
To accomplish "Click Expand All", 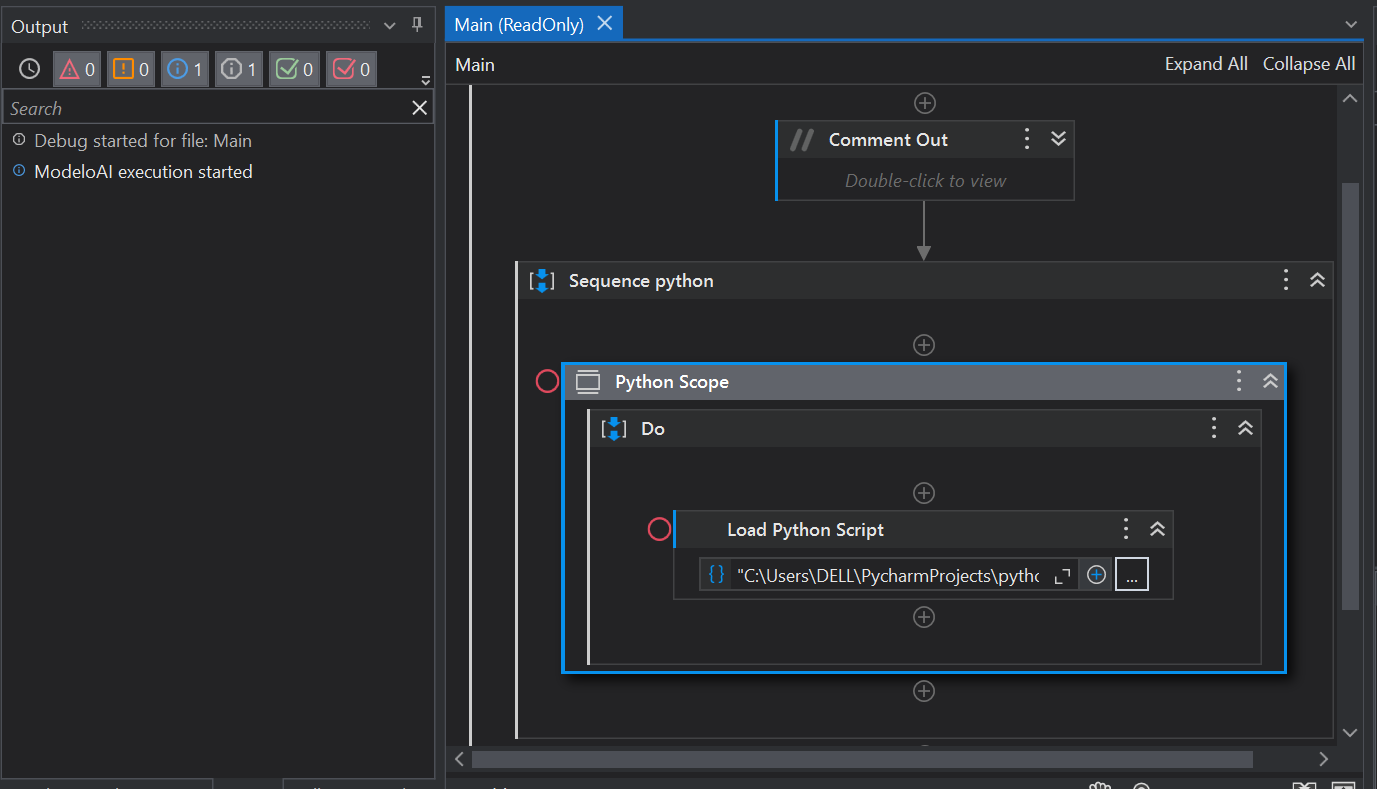I will click(1206, 64).
